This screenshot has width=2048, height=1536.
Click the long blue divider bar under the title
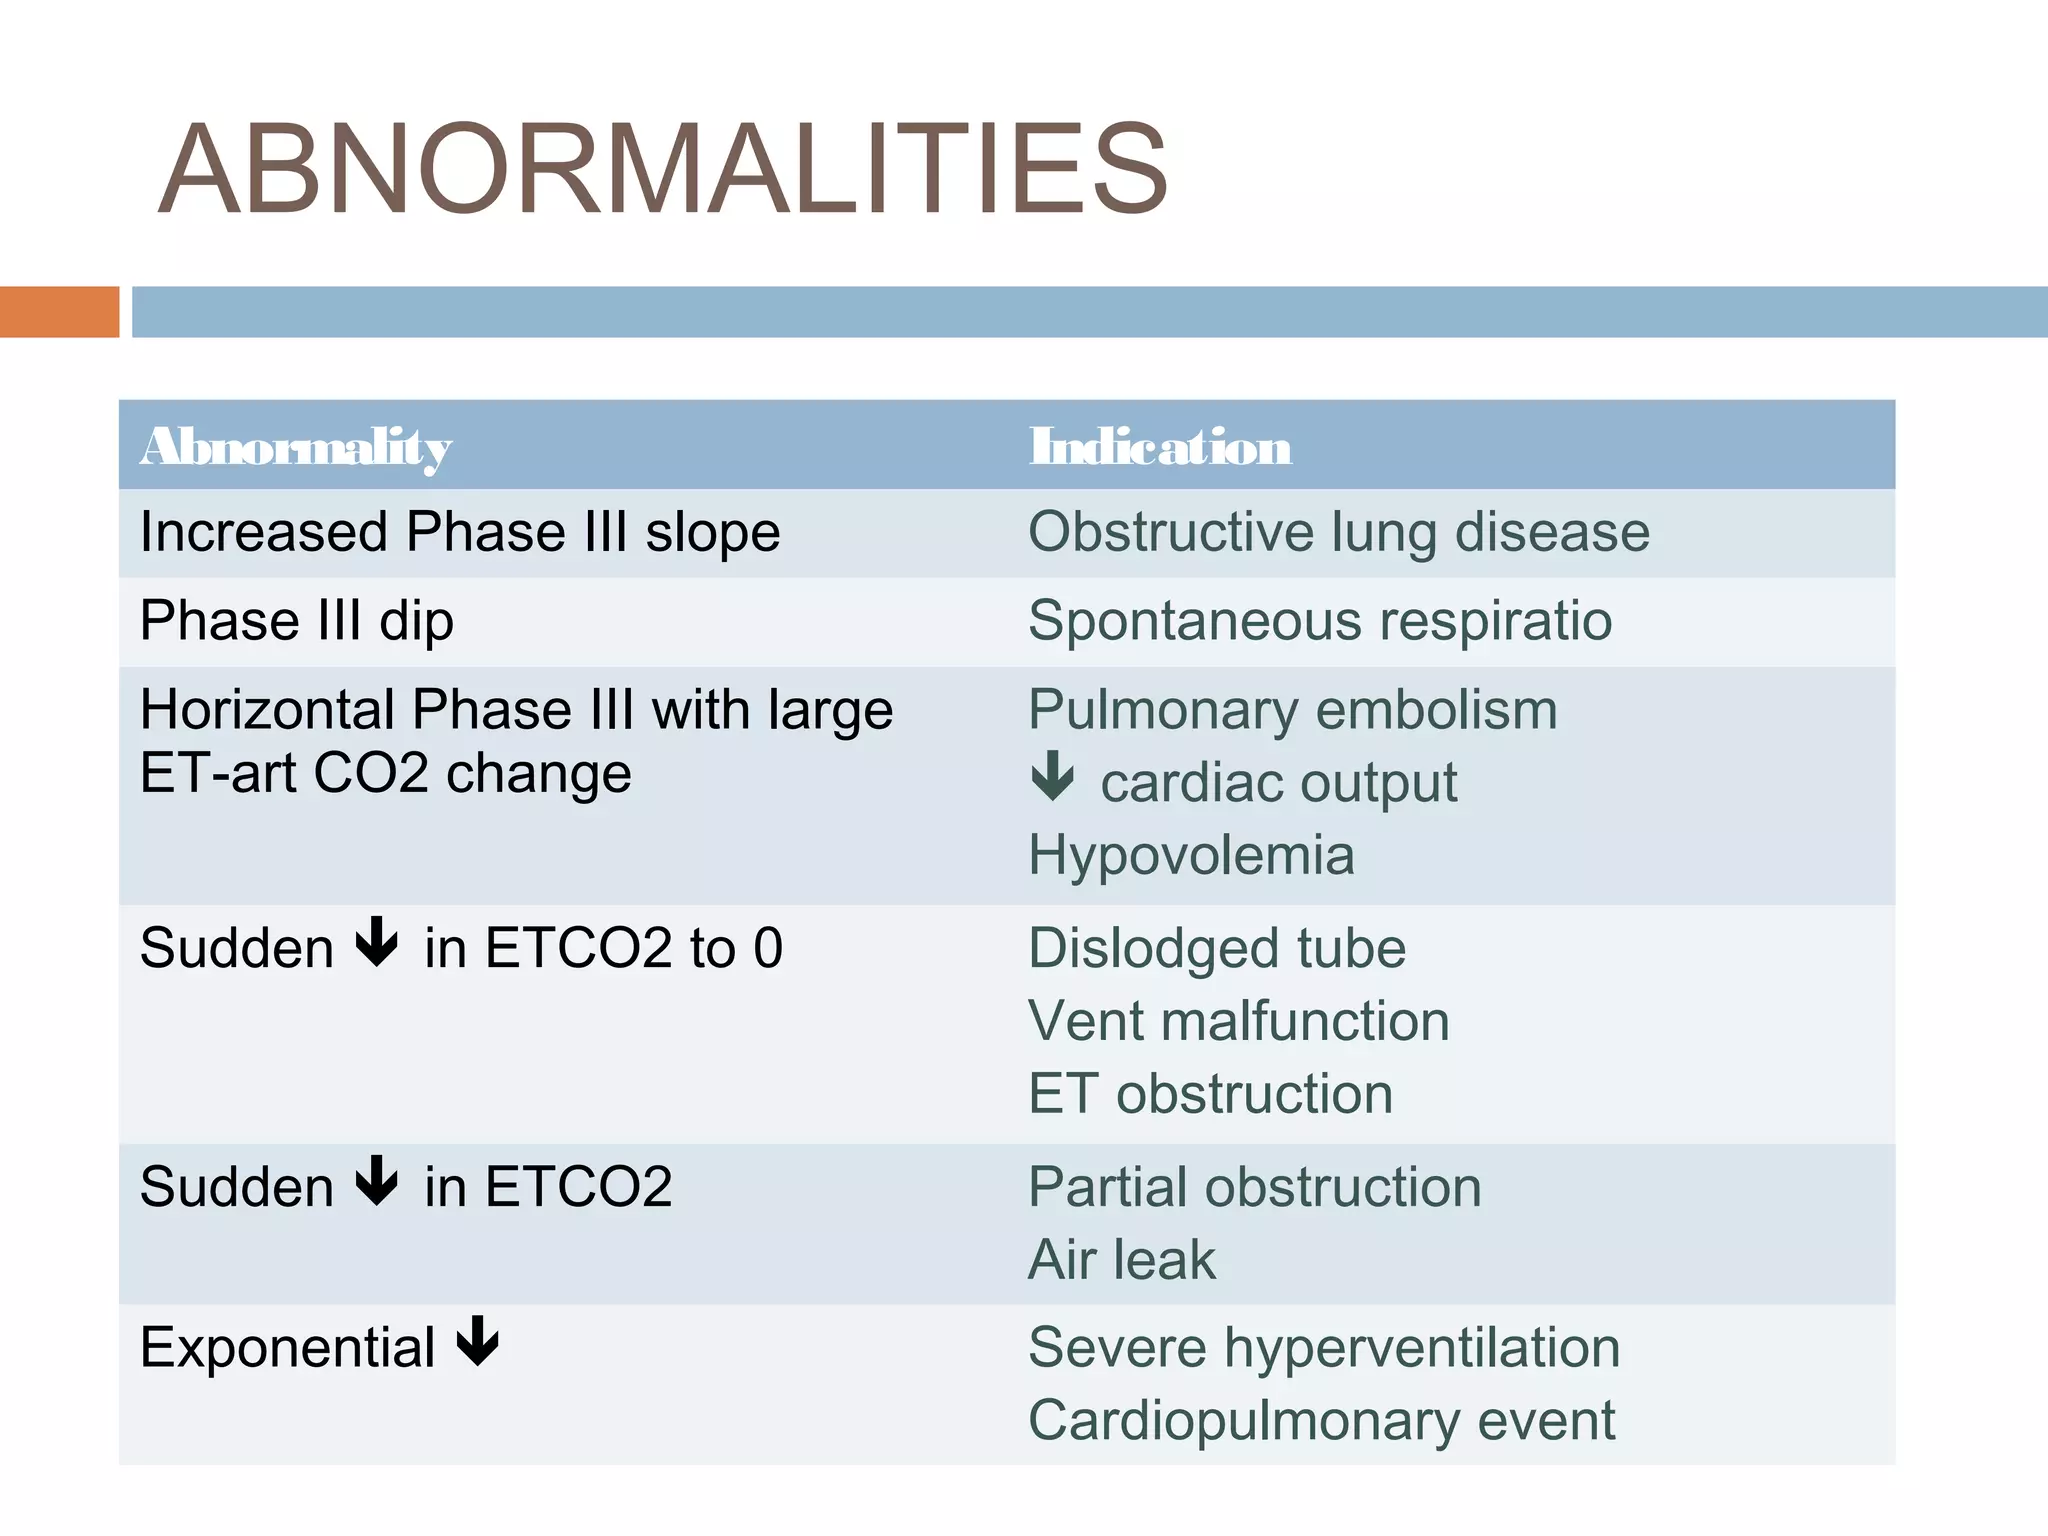click(1088, 312)
